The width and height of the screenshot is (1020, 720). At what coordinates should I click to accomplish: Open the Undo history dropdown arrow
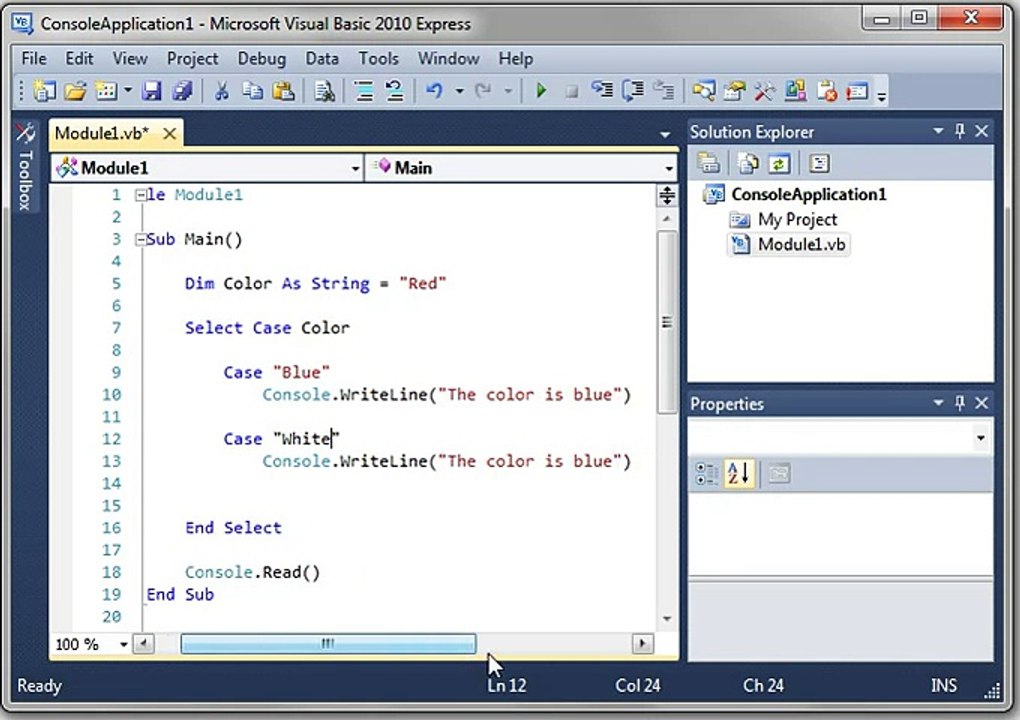coord(459,91)
